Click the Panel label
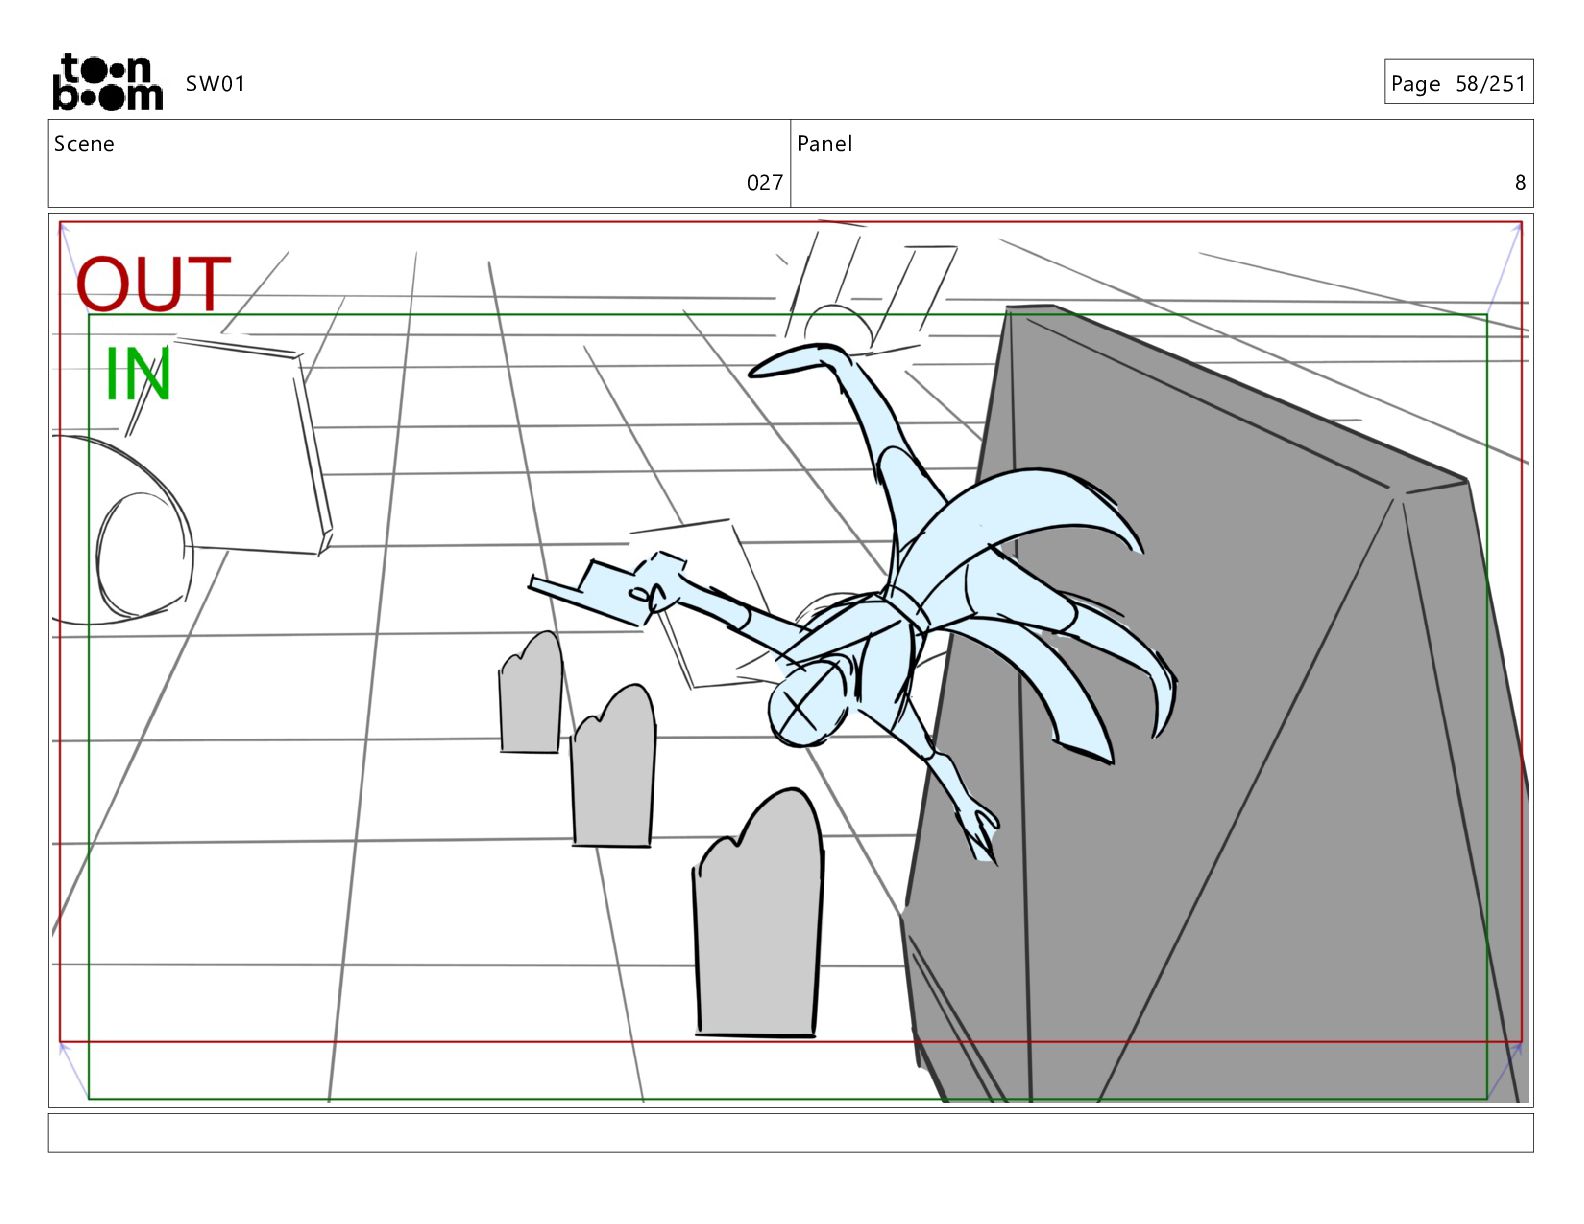 pos(824,144)
